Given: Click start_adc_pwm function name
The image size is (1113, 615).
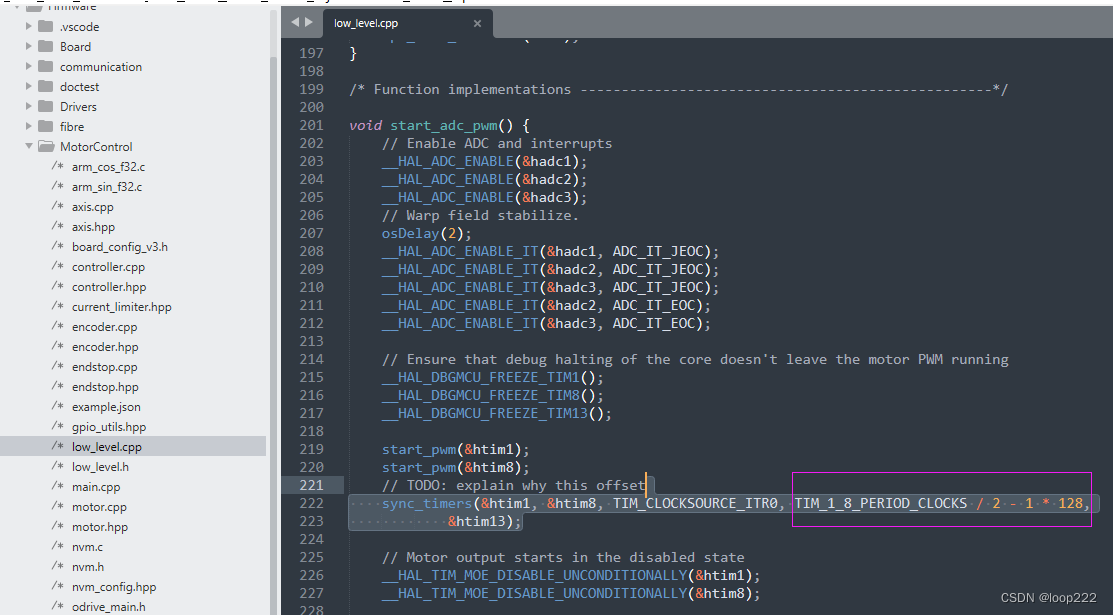Looking at the screenshot, I should pos(444,126).
